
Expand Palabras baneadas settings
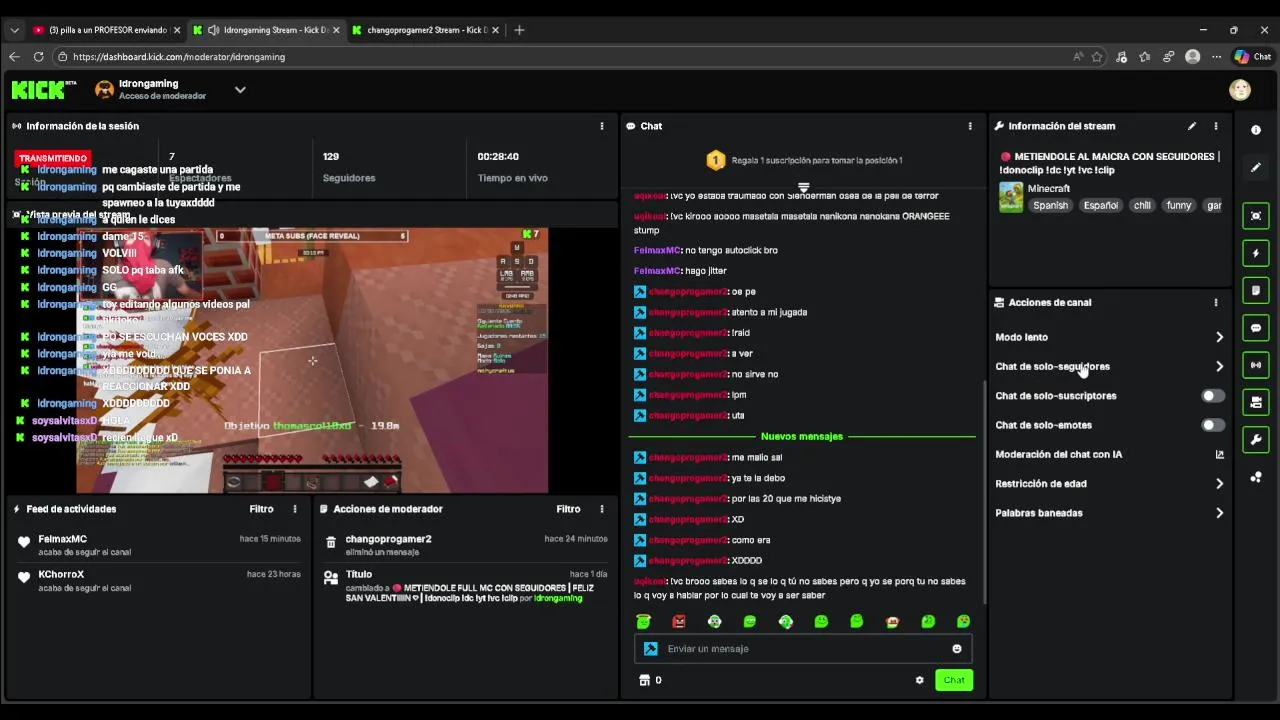tap(1109, 513)
